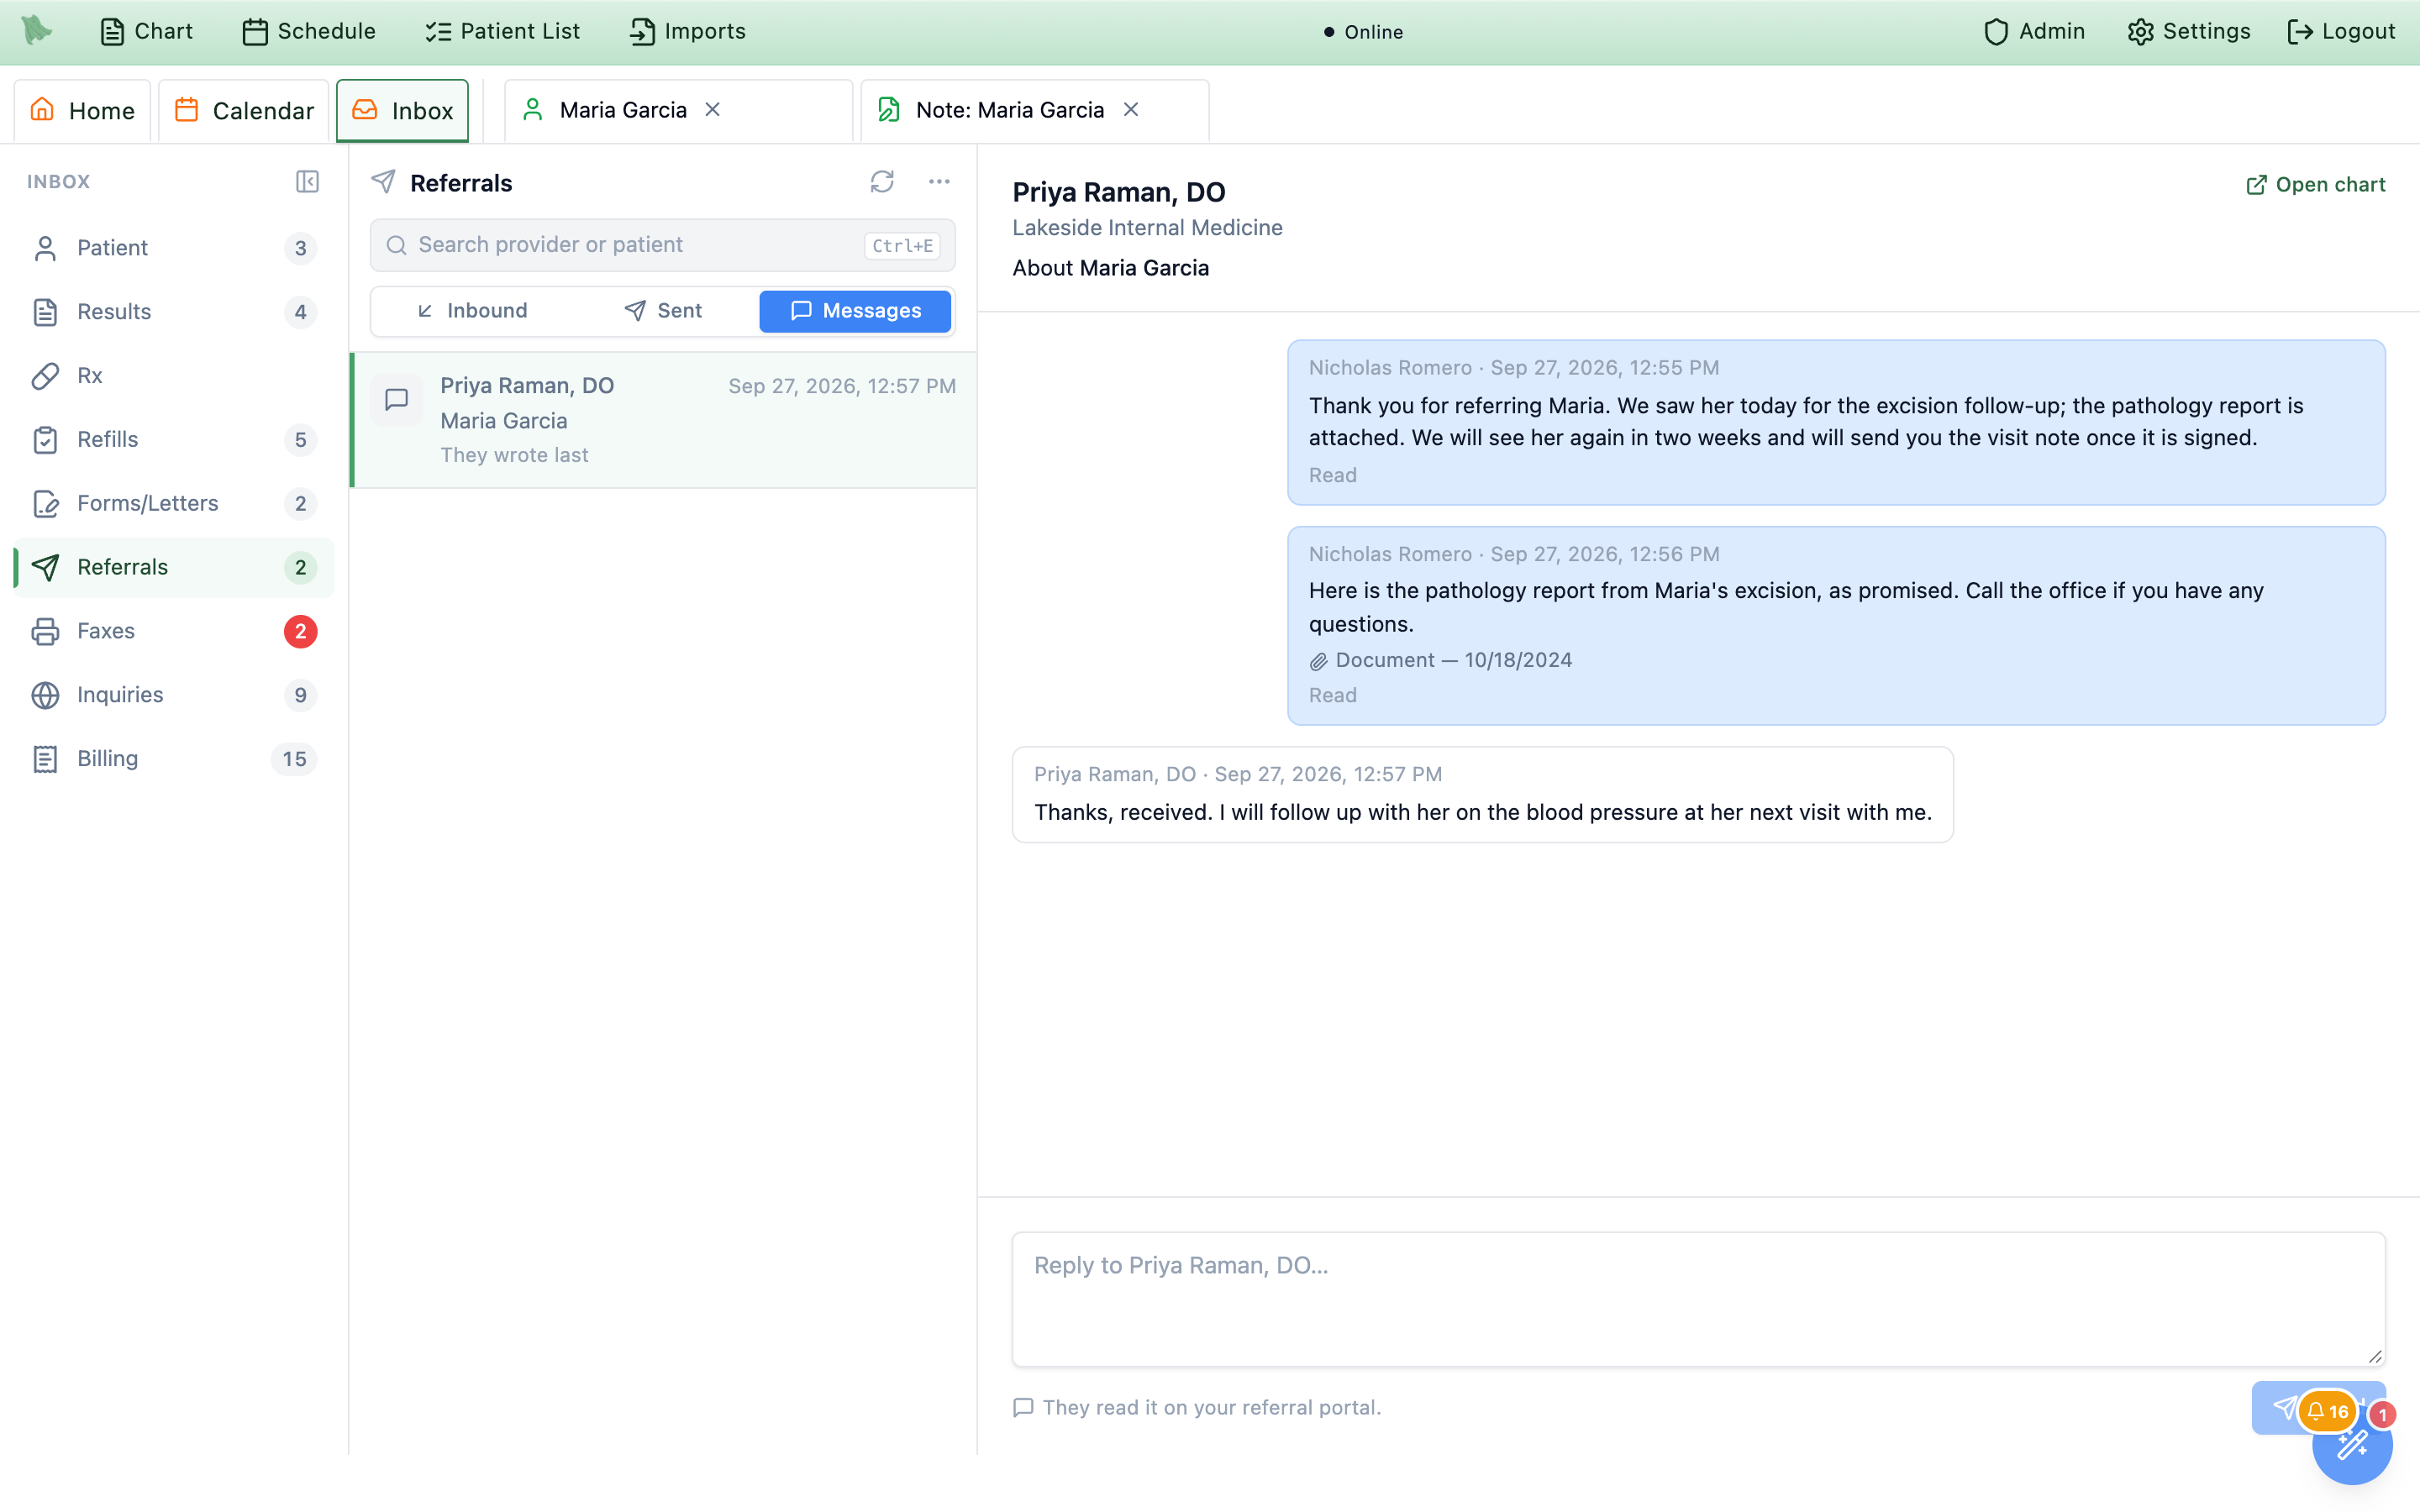Open Results inbox category
Image resolution: width=2420 pixels, height=1512 pixels.
[174, 312]
